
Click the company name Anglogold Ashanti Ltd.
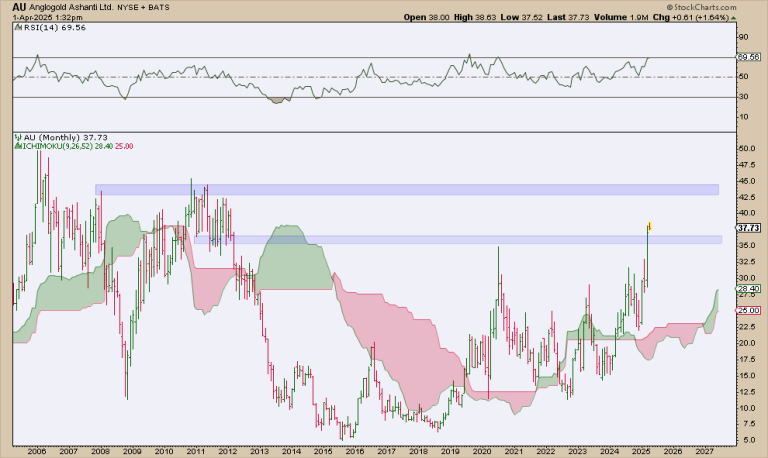click(x=72, y=7)
